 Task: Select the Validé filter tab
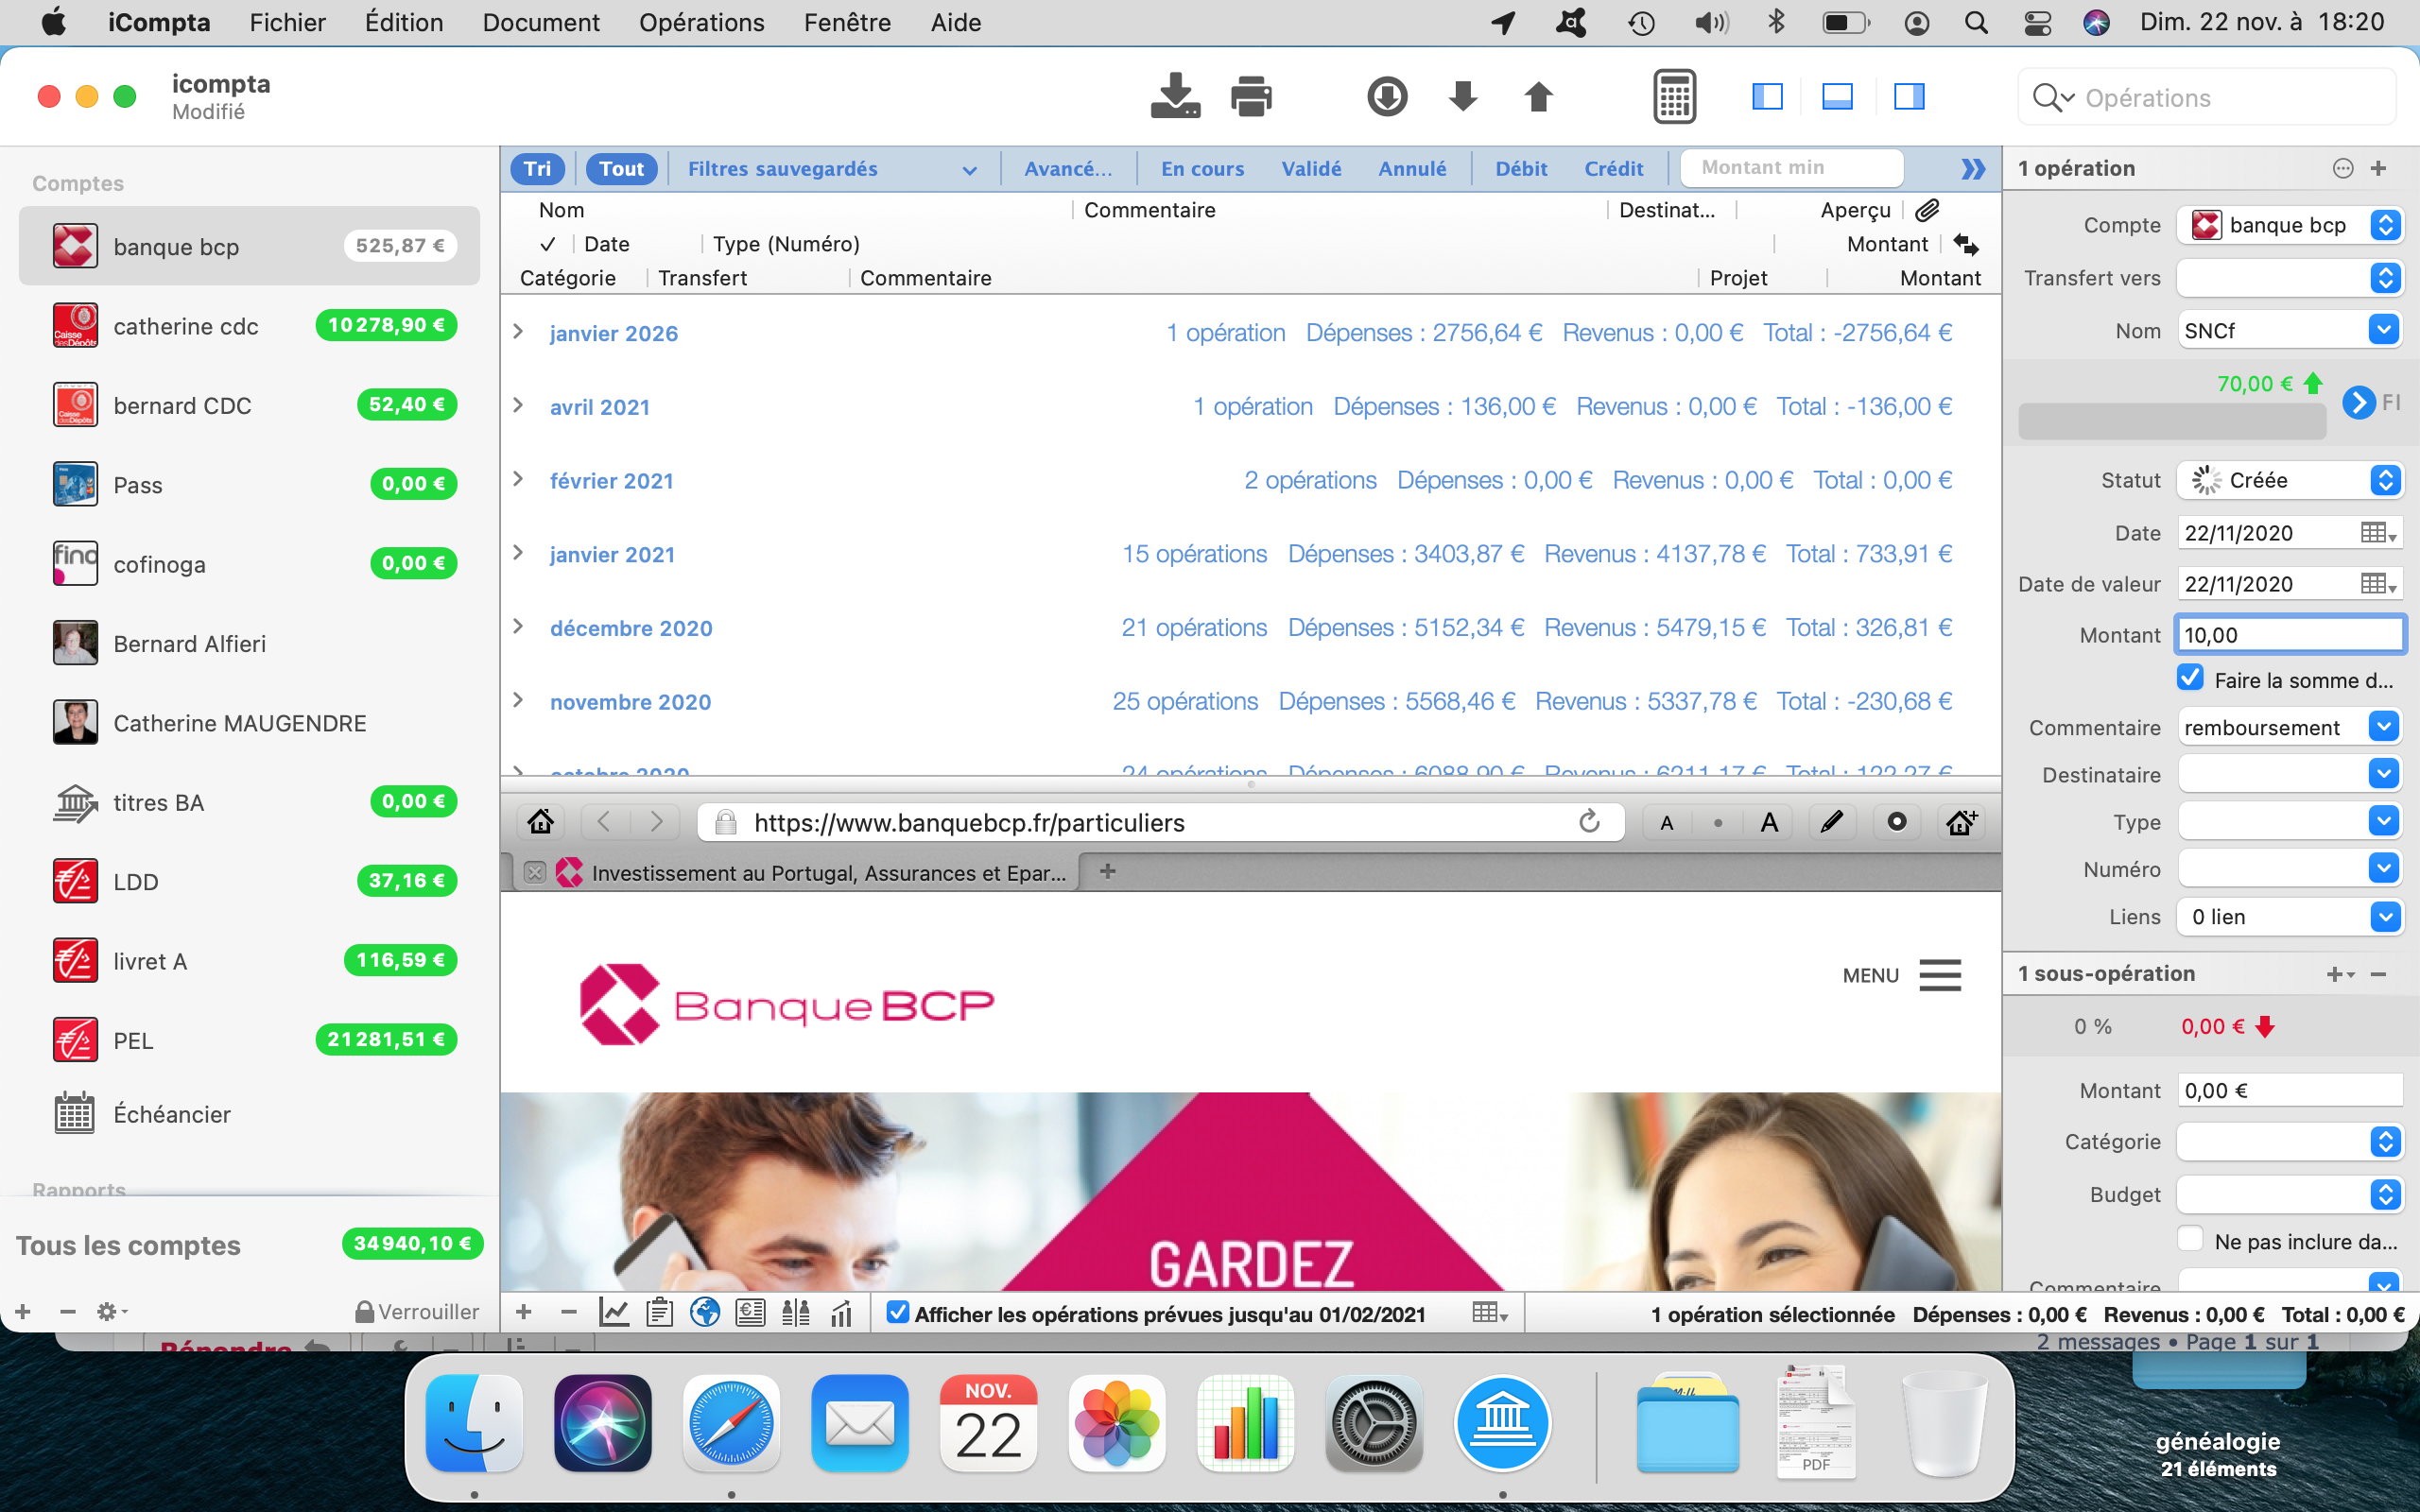tap(1310, 169)
